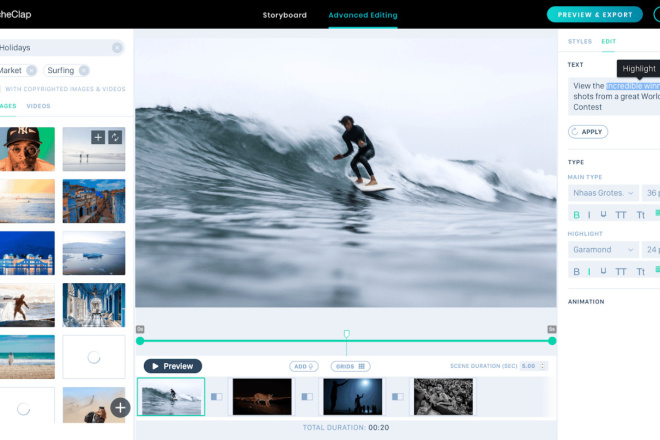660x440 pixels.
Task: Select the iceberg on water thumbnail
Action: [94, 253]
